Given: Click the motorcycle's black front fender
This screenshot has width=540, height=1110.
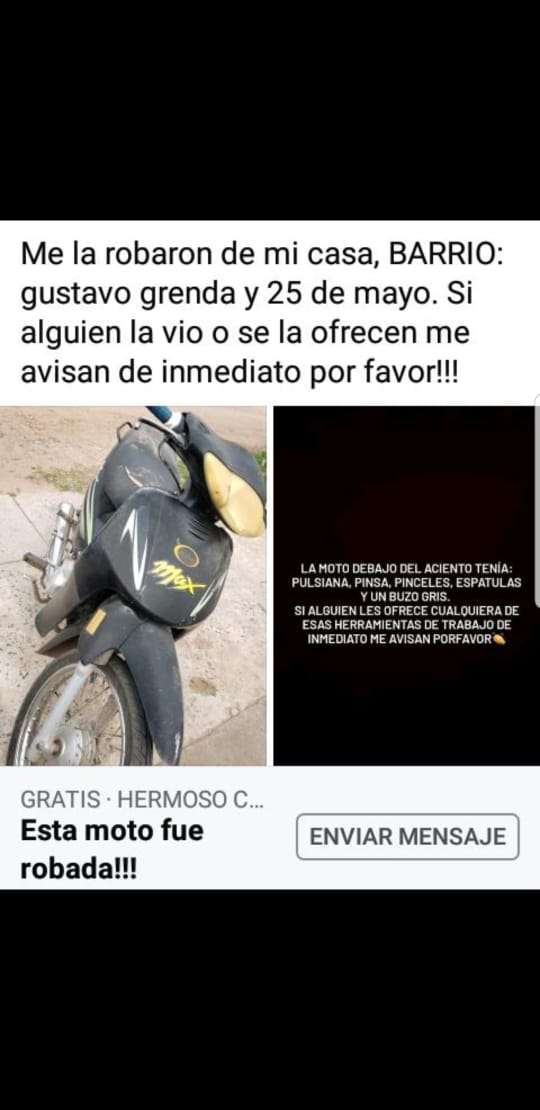Looking at the screenshot, I should (142, 673).
